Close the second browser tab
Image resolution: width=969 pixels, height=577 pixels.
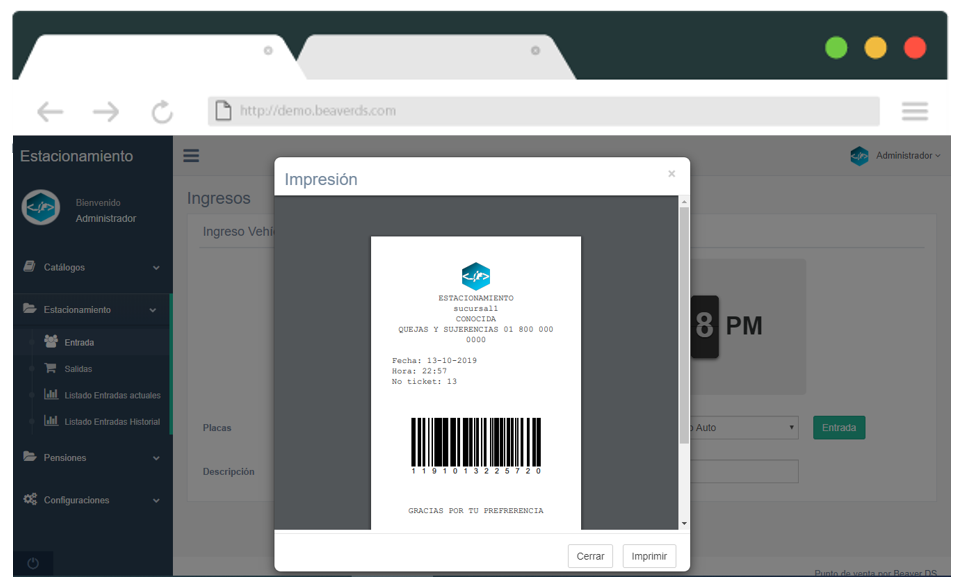click(x=535, y=51)
